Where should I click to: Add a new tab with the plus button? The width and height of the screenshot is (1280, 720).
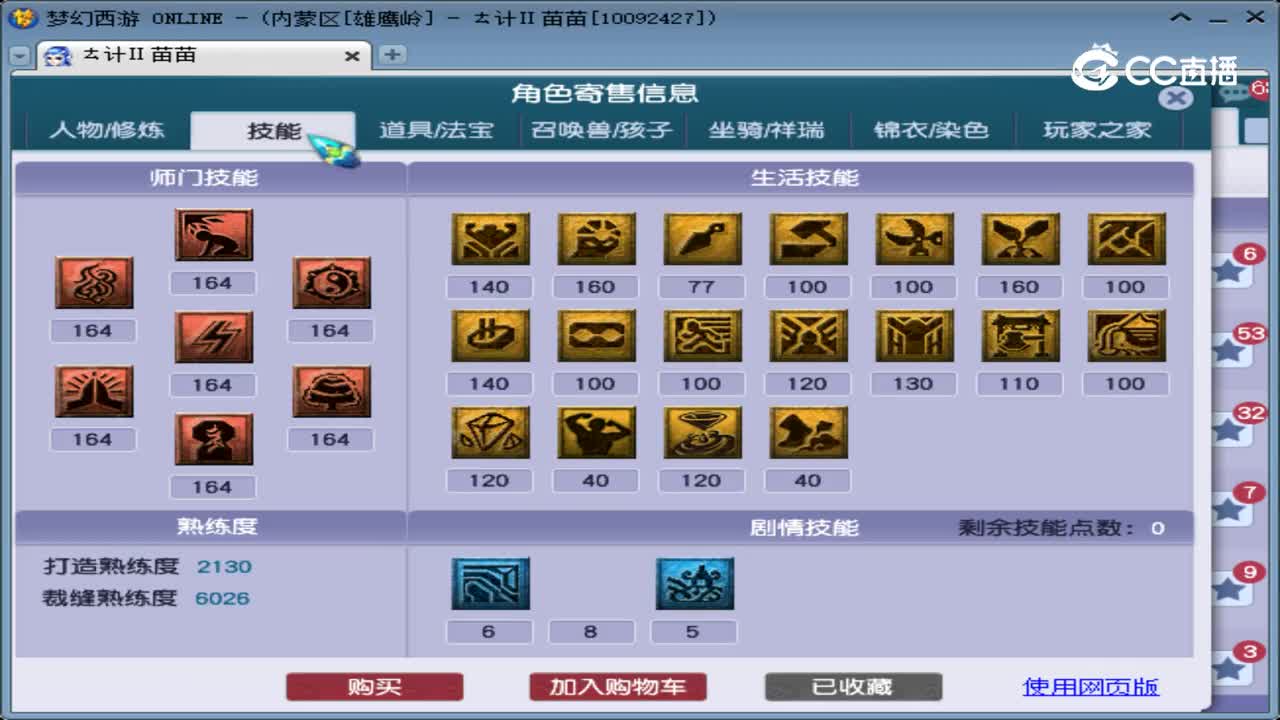392,55
